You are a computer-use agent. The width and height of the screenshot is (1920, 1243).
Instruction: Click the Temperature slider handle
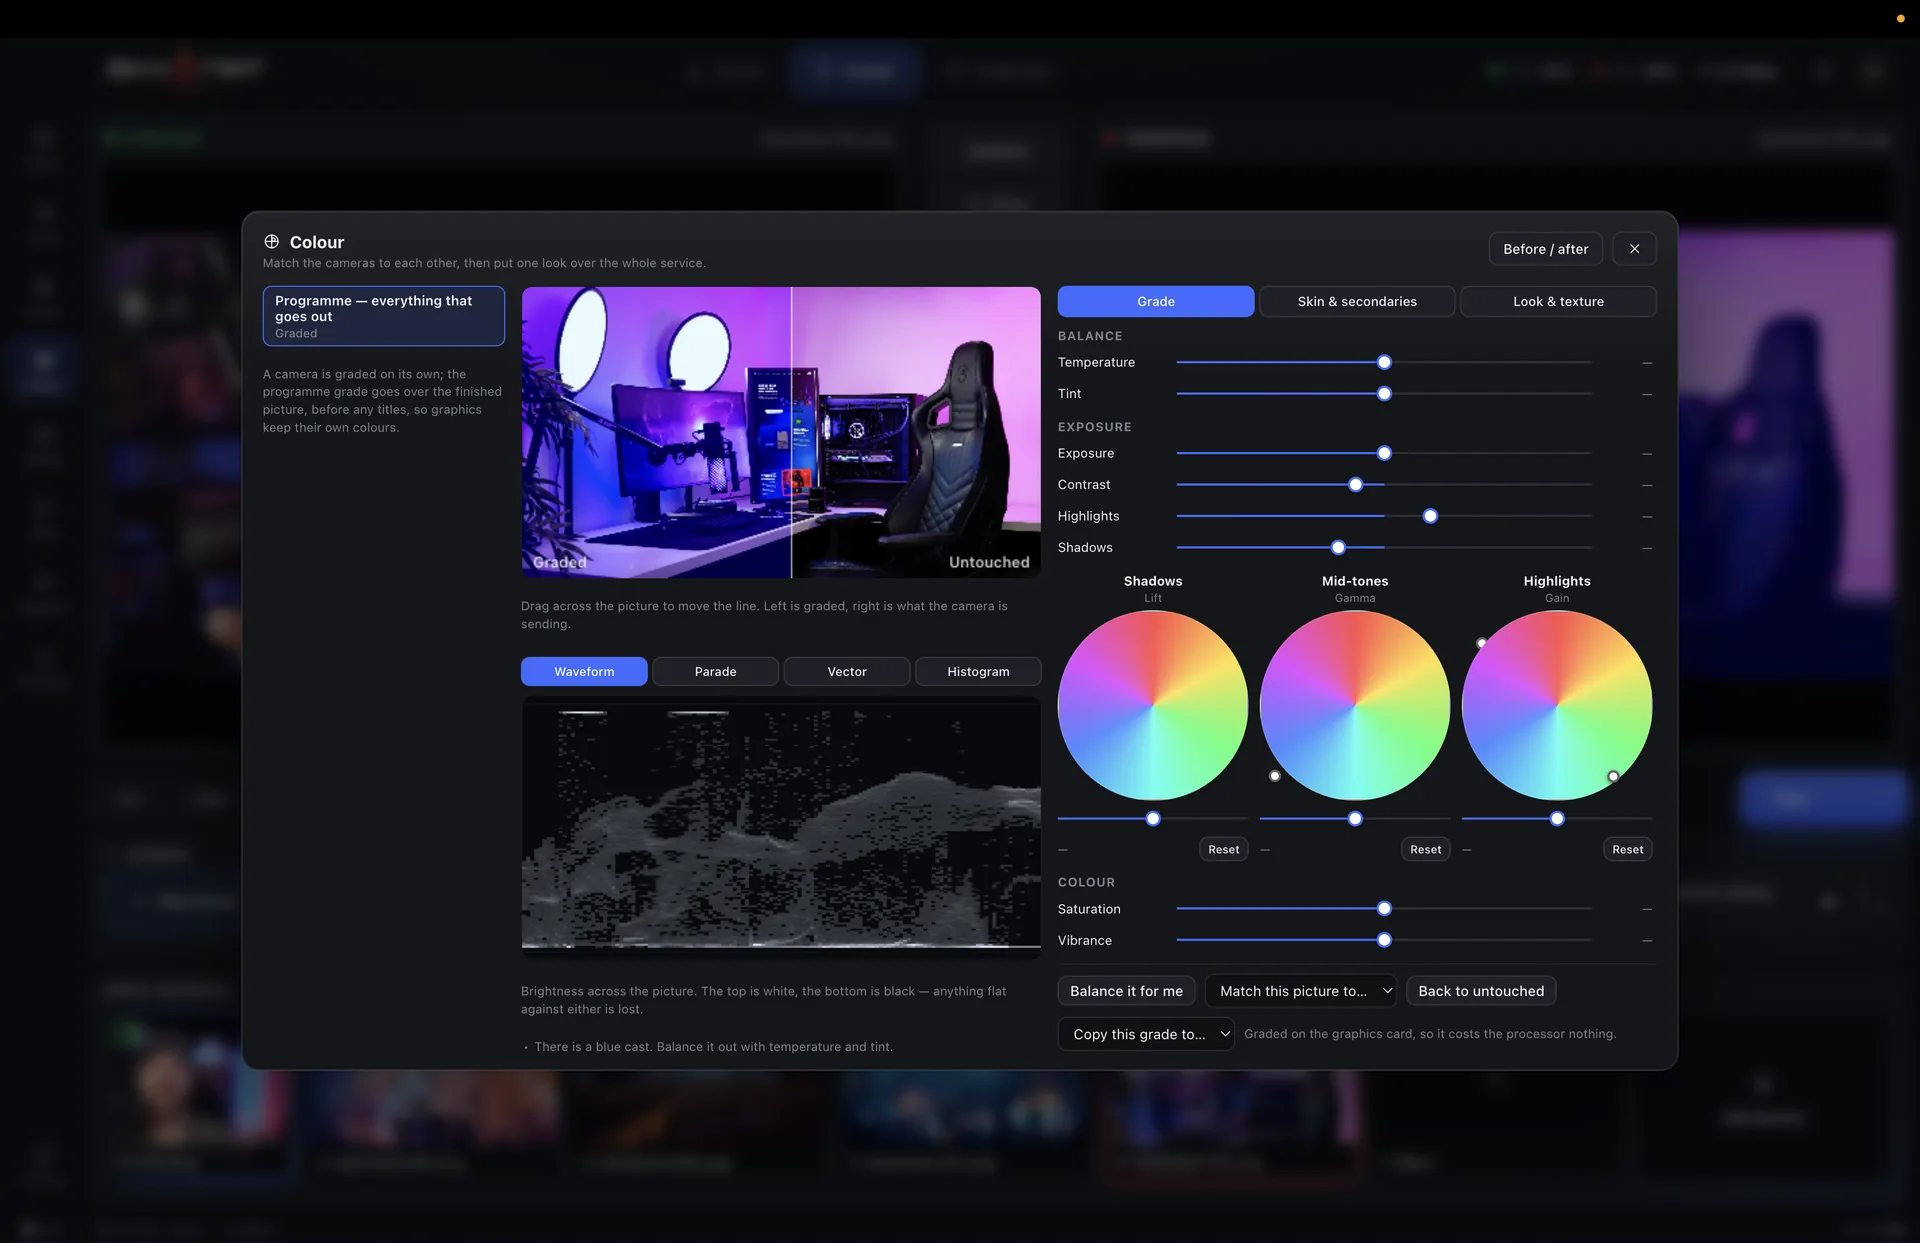coord(1384,362)
